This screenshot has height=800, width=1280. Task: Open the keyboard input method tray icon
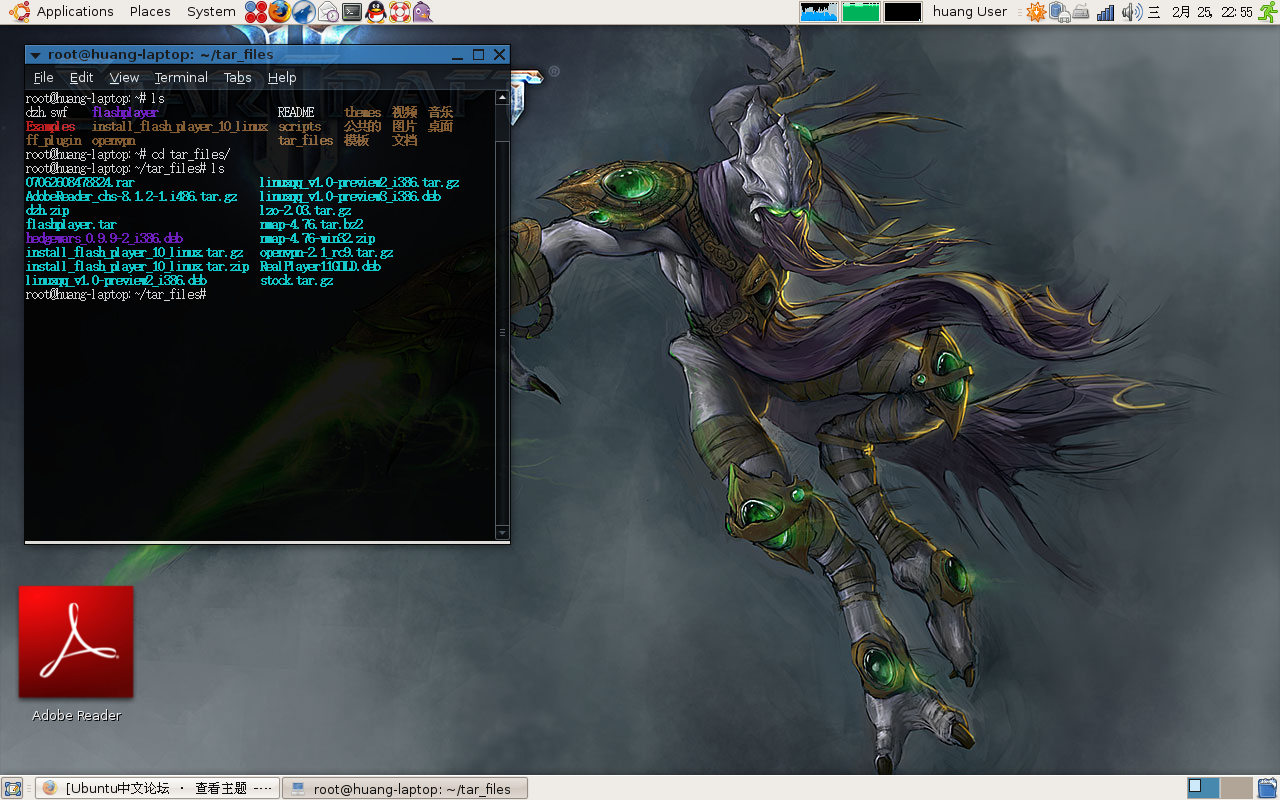1081,12
